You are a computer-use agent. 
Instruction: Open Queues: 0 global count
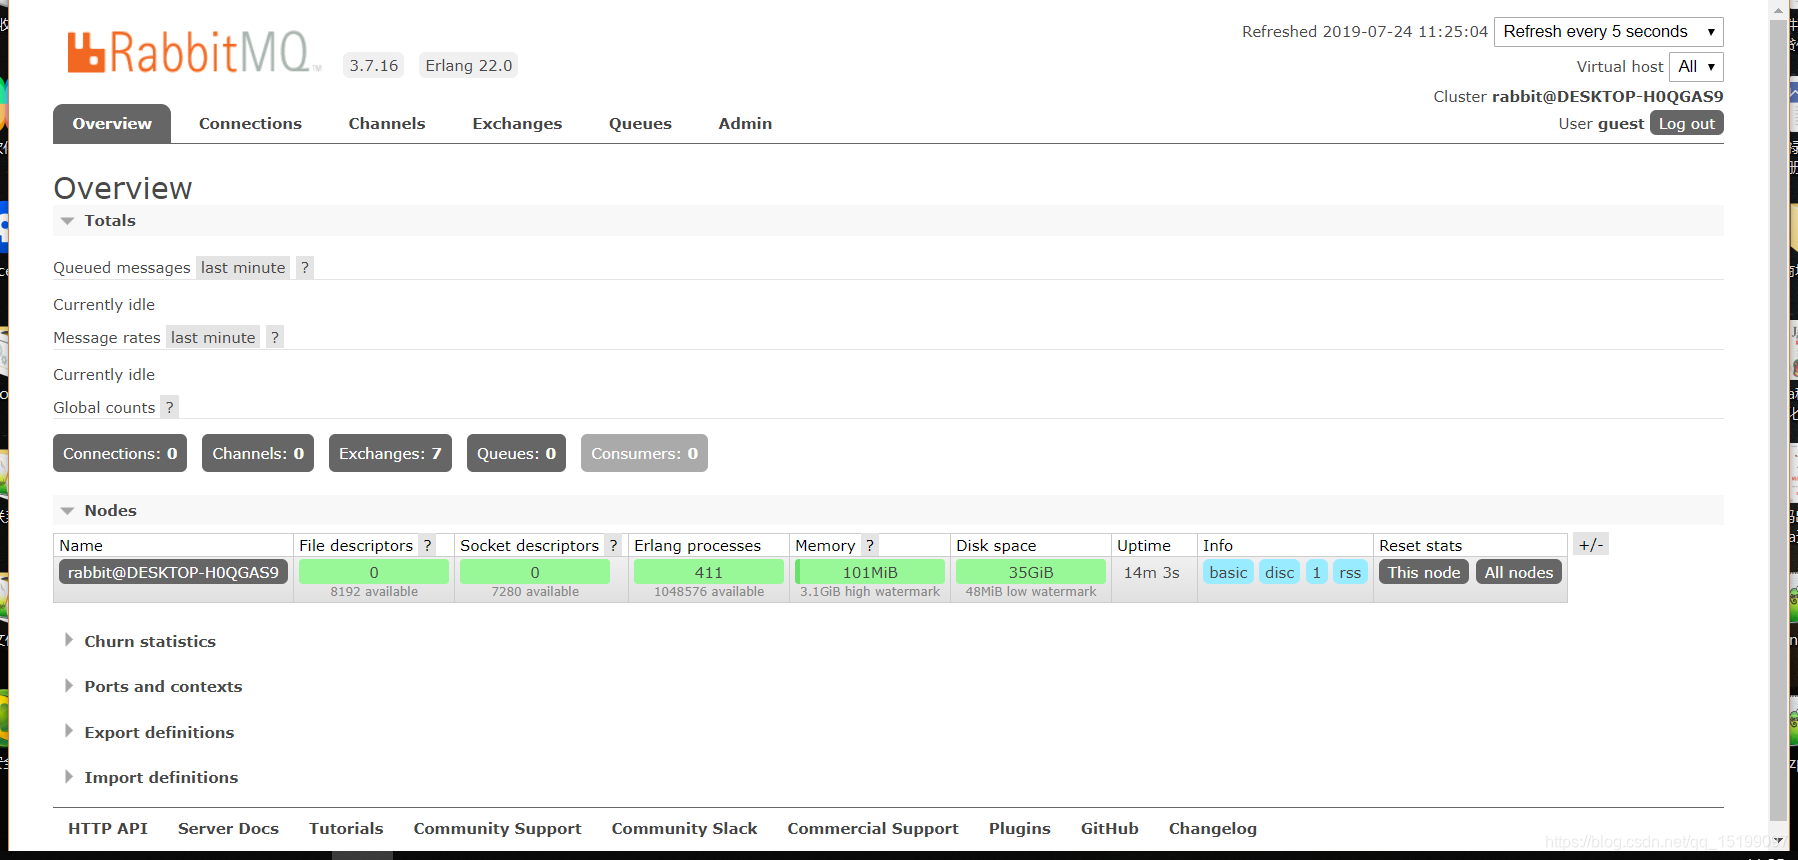click(x=516, y=453)
